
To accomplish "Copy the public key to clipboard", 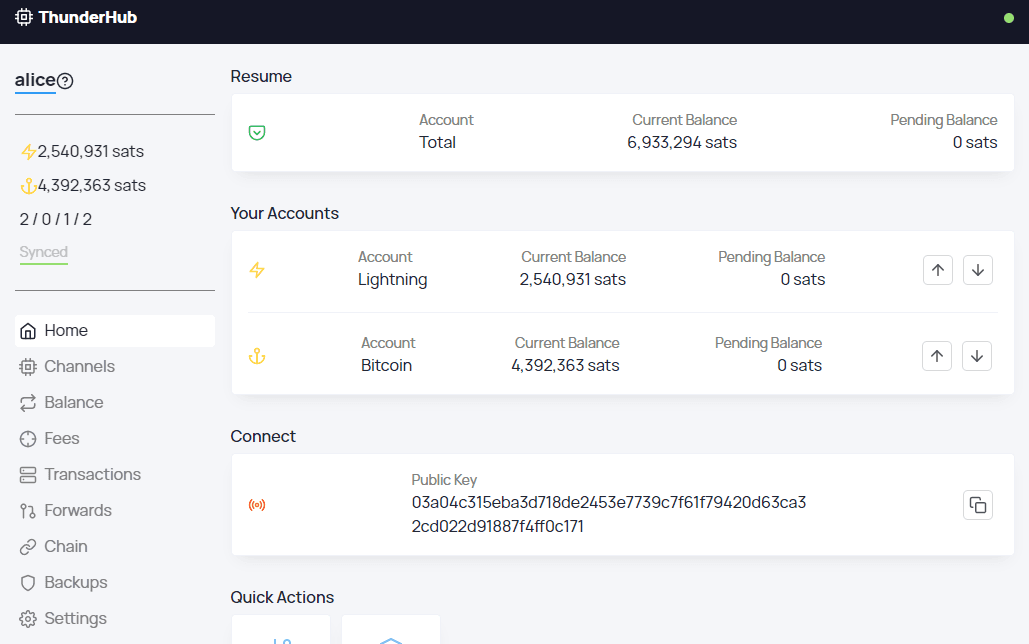I will [x=977, y=505].
